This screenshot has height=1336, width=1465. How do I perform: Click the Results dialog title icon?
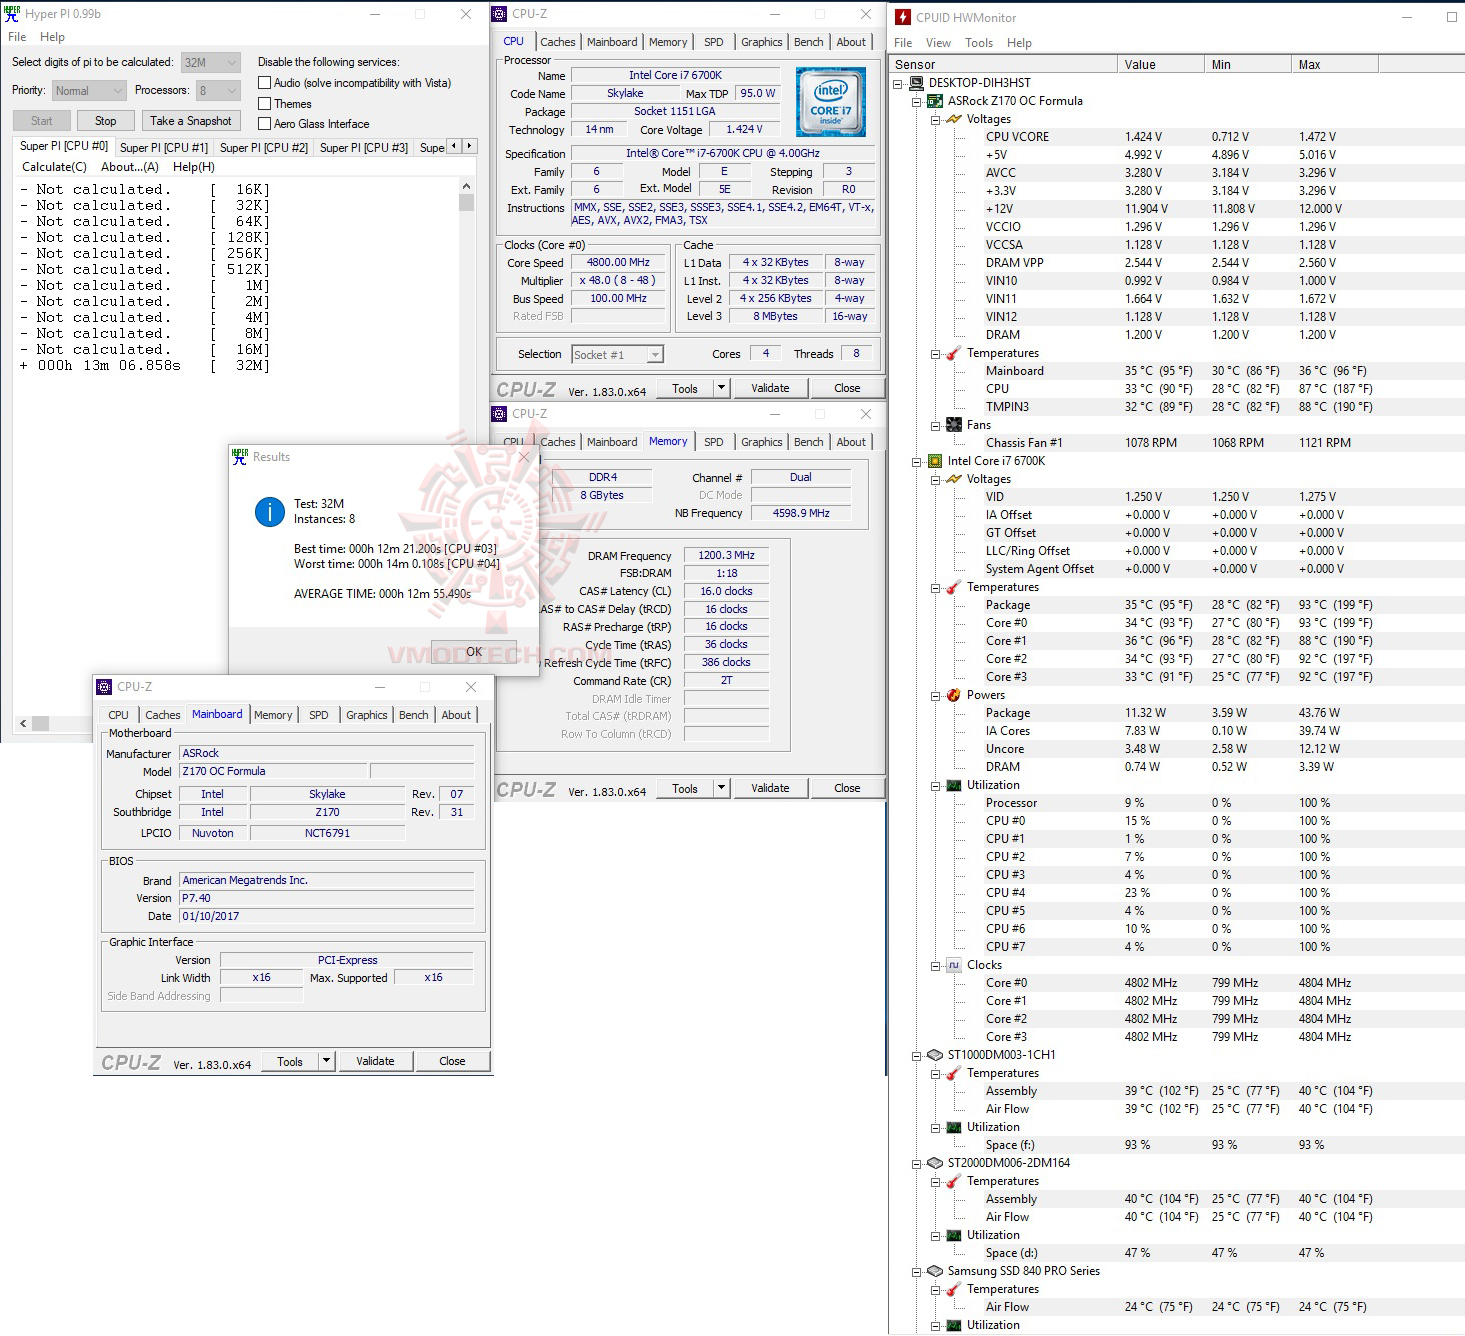tap(240, 456)
